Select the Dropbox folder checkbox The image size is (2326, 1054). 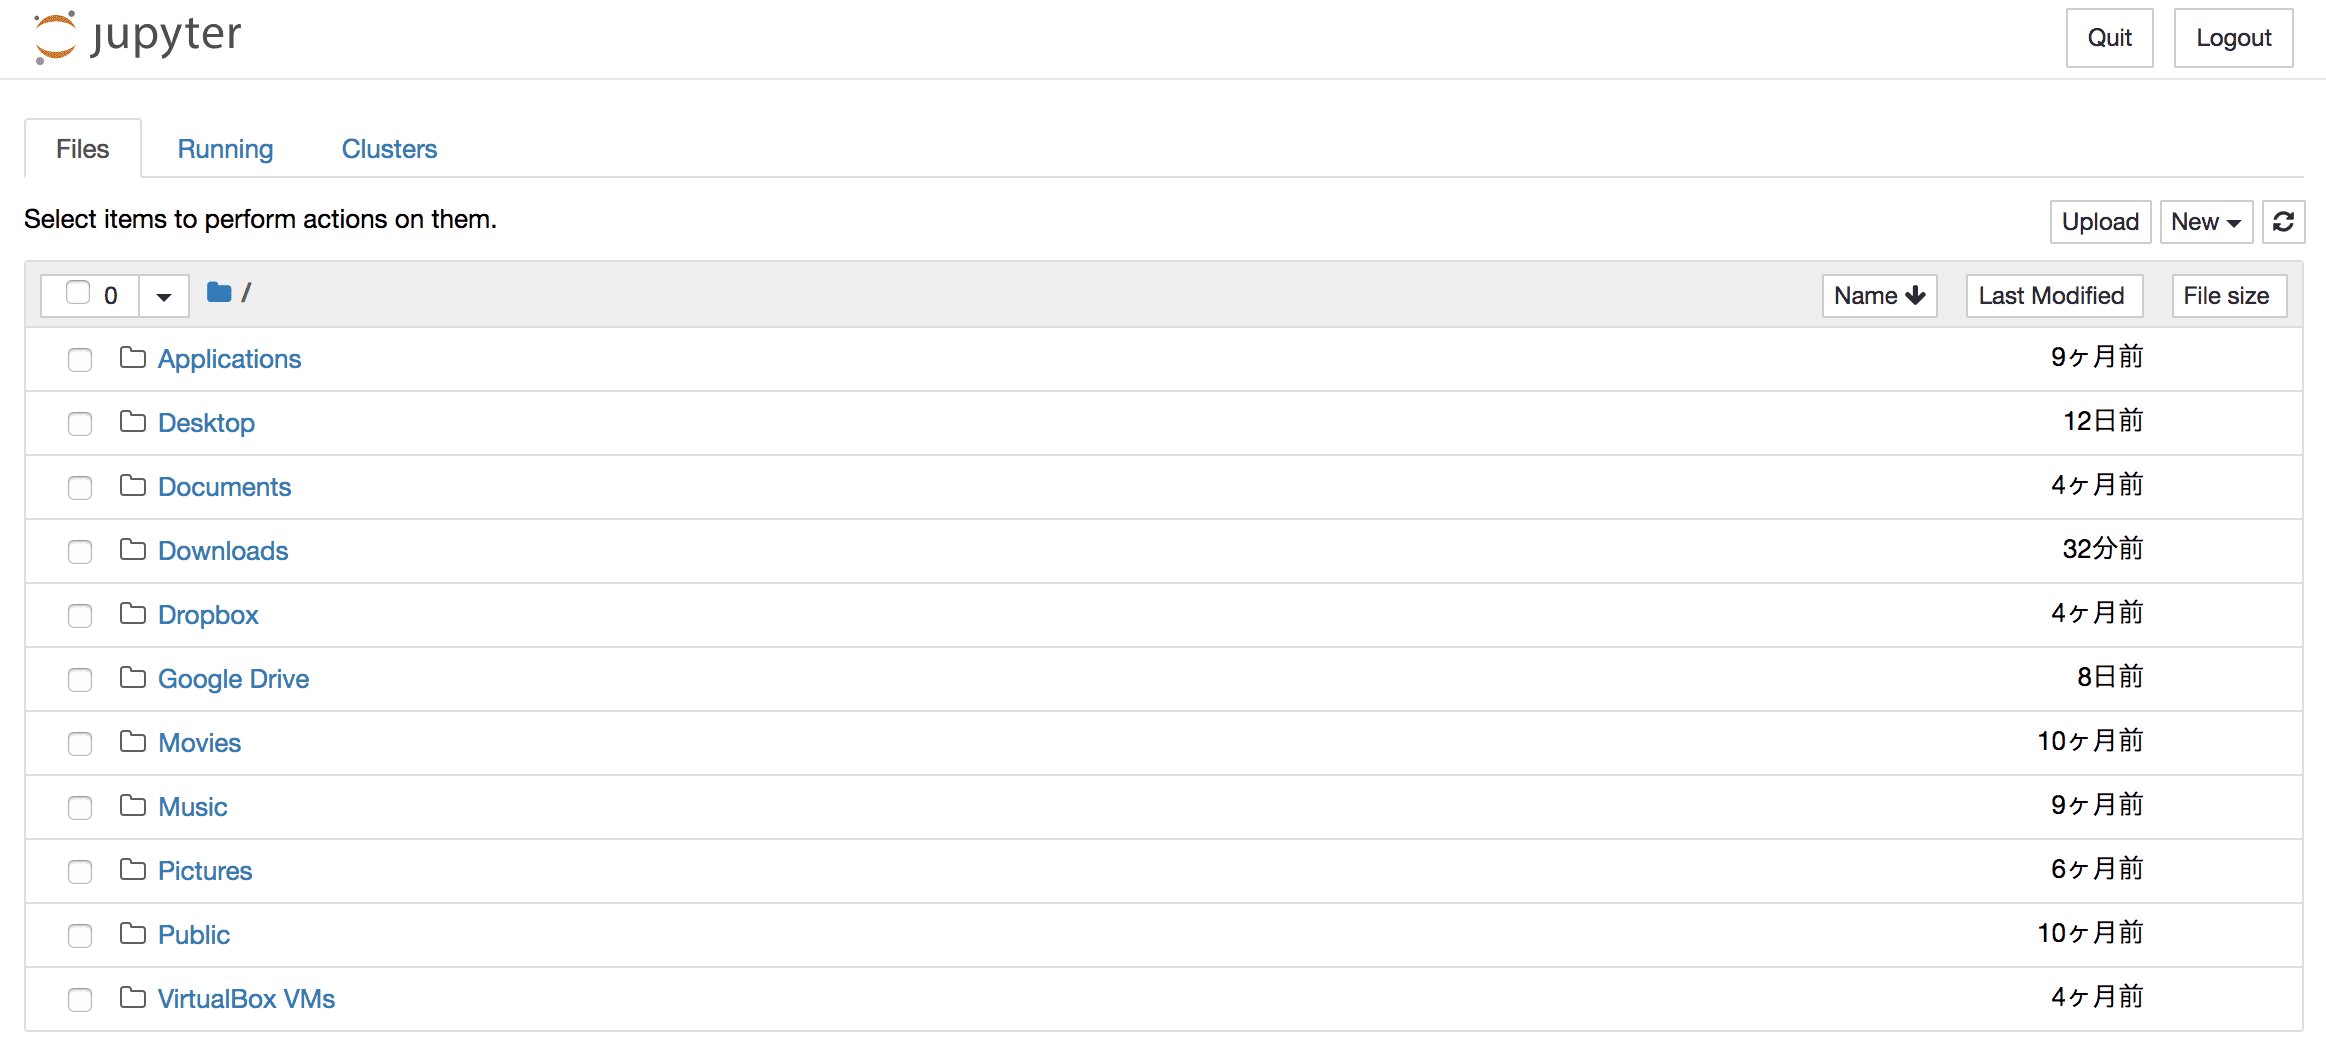tap(80, 615)
